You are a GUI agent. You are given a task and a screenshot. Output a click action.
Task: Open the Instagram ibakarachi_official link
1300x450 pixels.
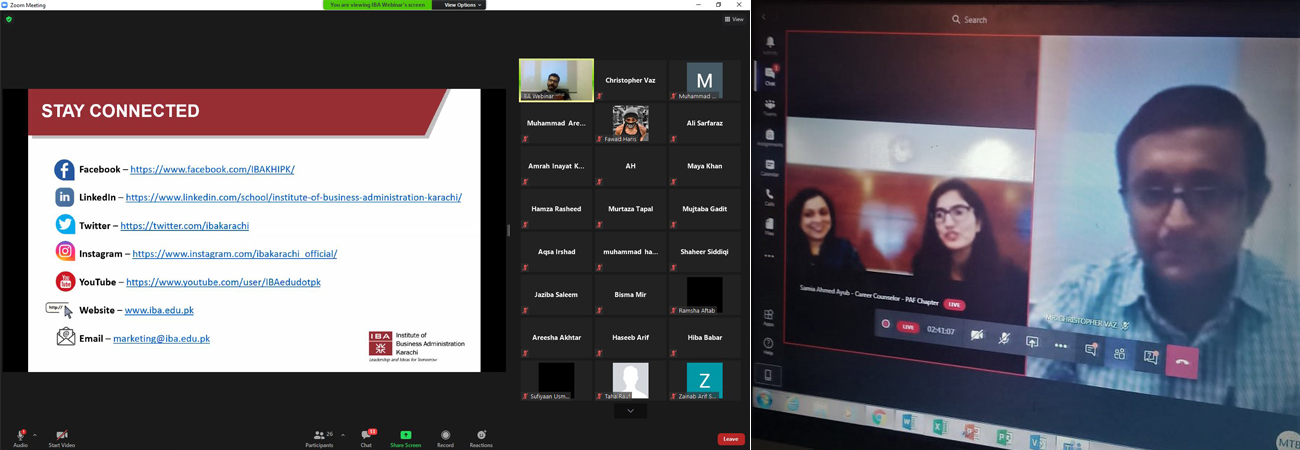click(234, 254)
